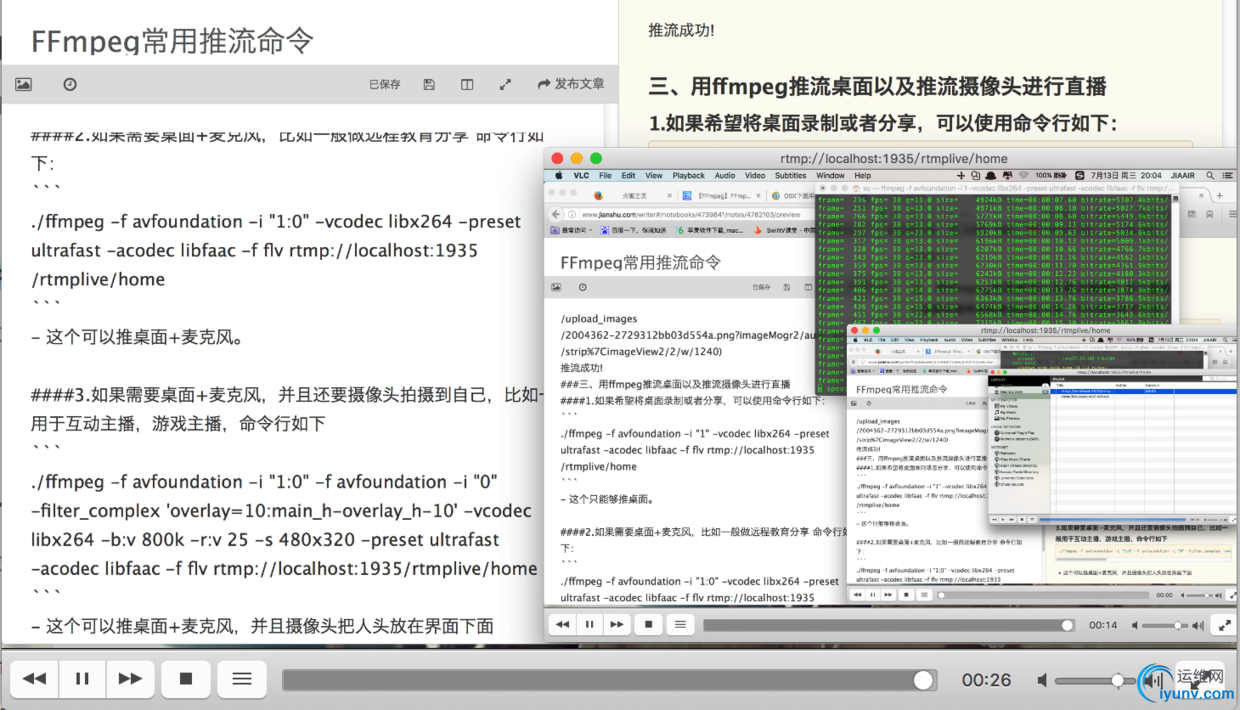Open the Subtitles menu in VLC menu bar
The height and width of the screenshot is (710, 1240).
click(791, 175)
